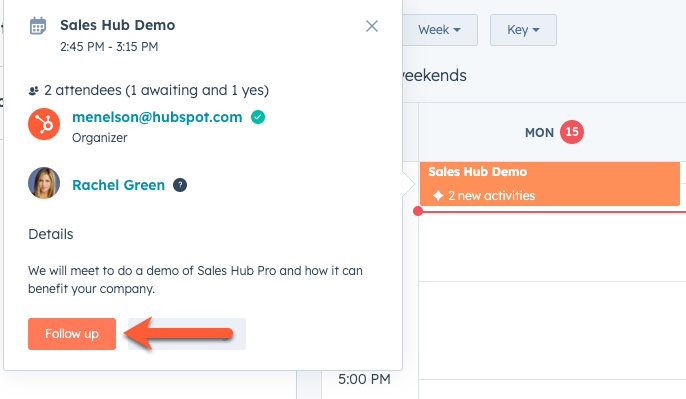The image size is (686, 399).
Task: Open the Rachel Green contact link
Action: [119, 185]
